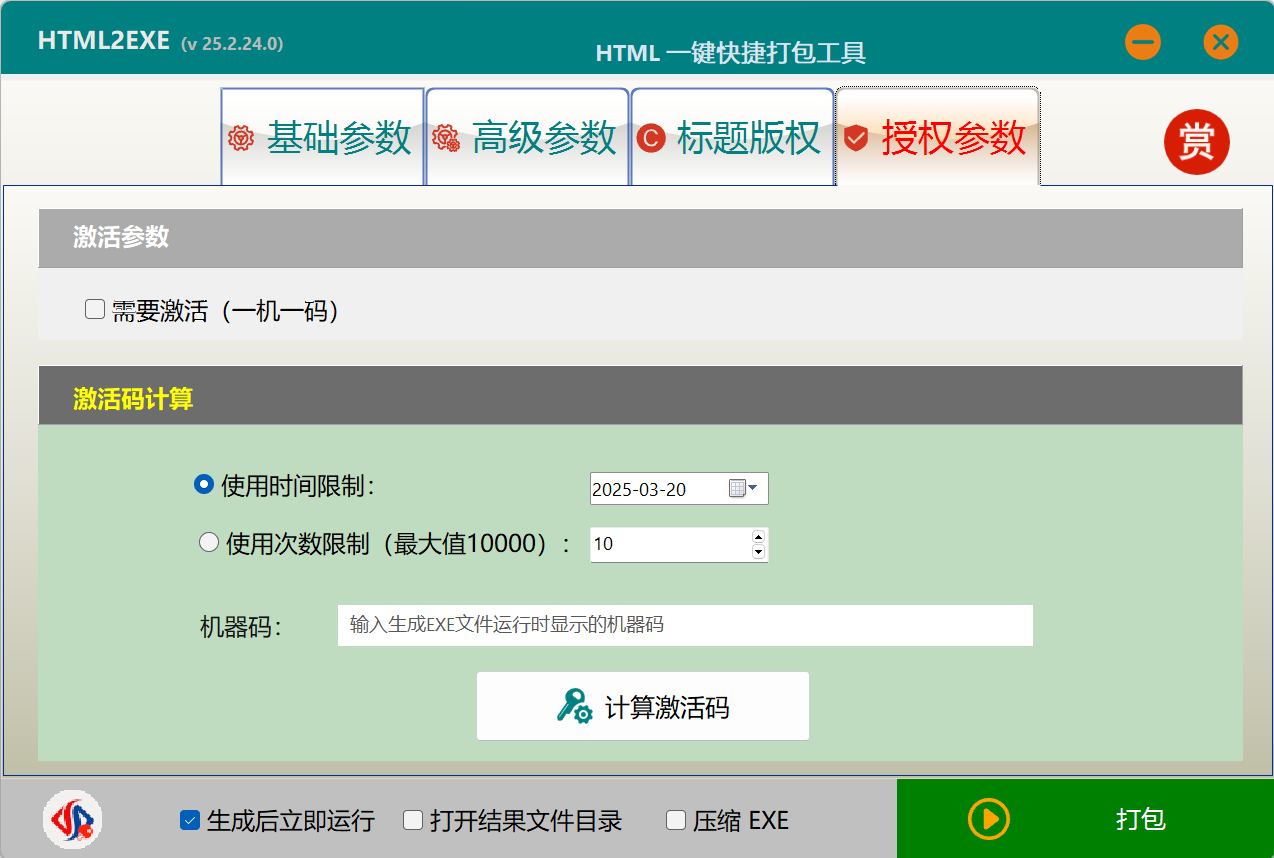The image size is (1274, 858).
Task: Enable 压缩 EXE checkbox
Action: coord(676,820)
